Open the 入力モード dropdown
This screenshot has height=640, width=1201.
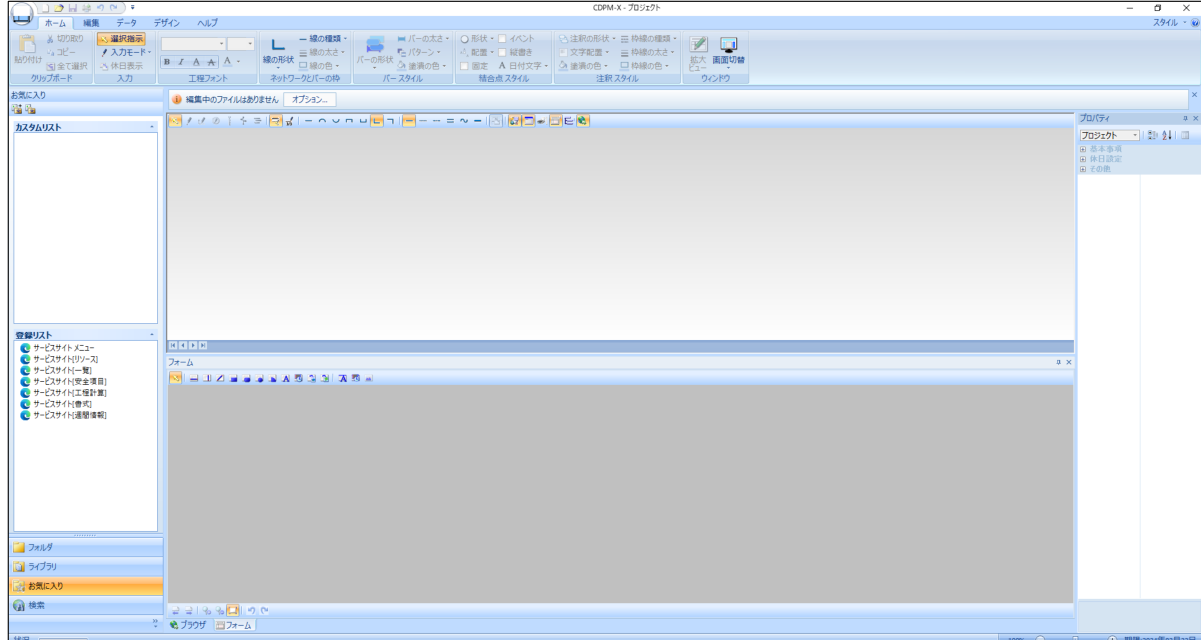click(x=126, y=51)
